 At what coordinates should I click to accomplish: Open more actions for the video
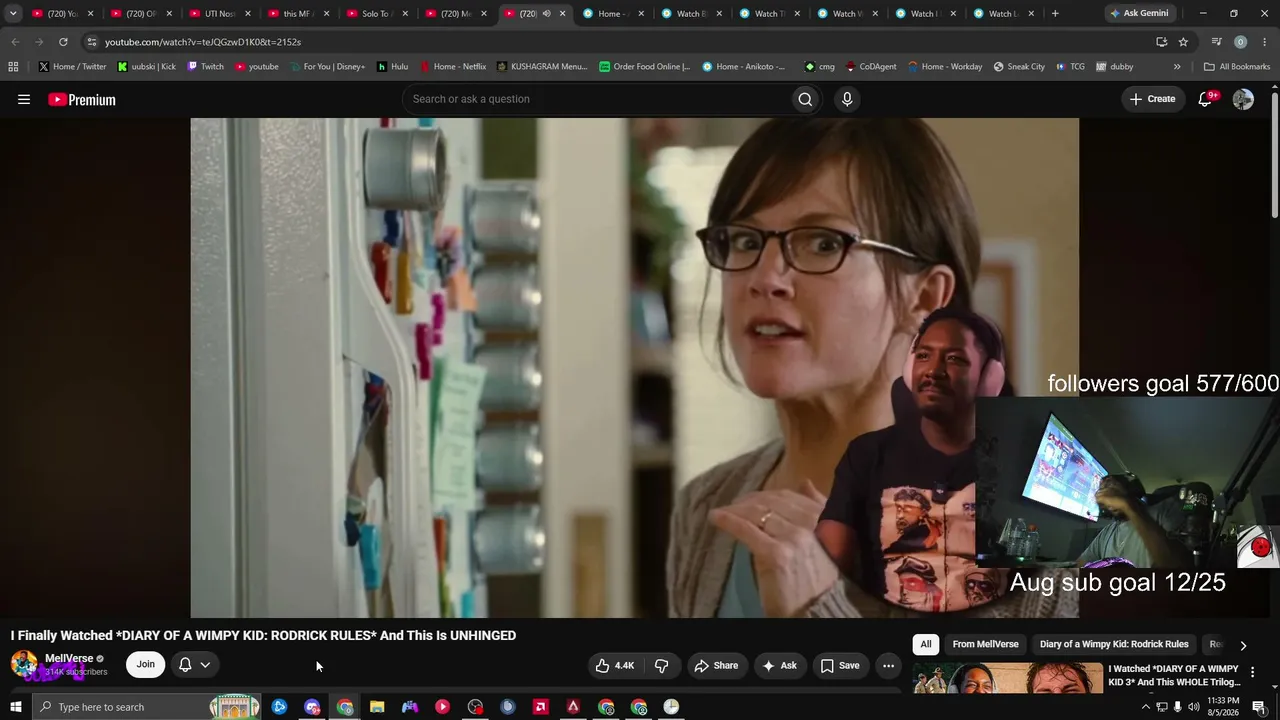(888, 665)
